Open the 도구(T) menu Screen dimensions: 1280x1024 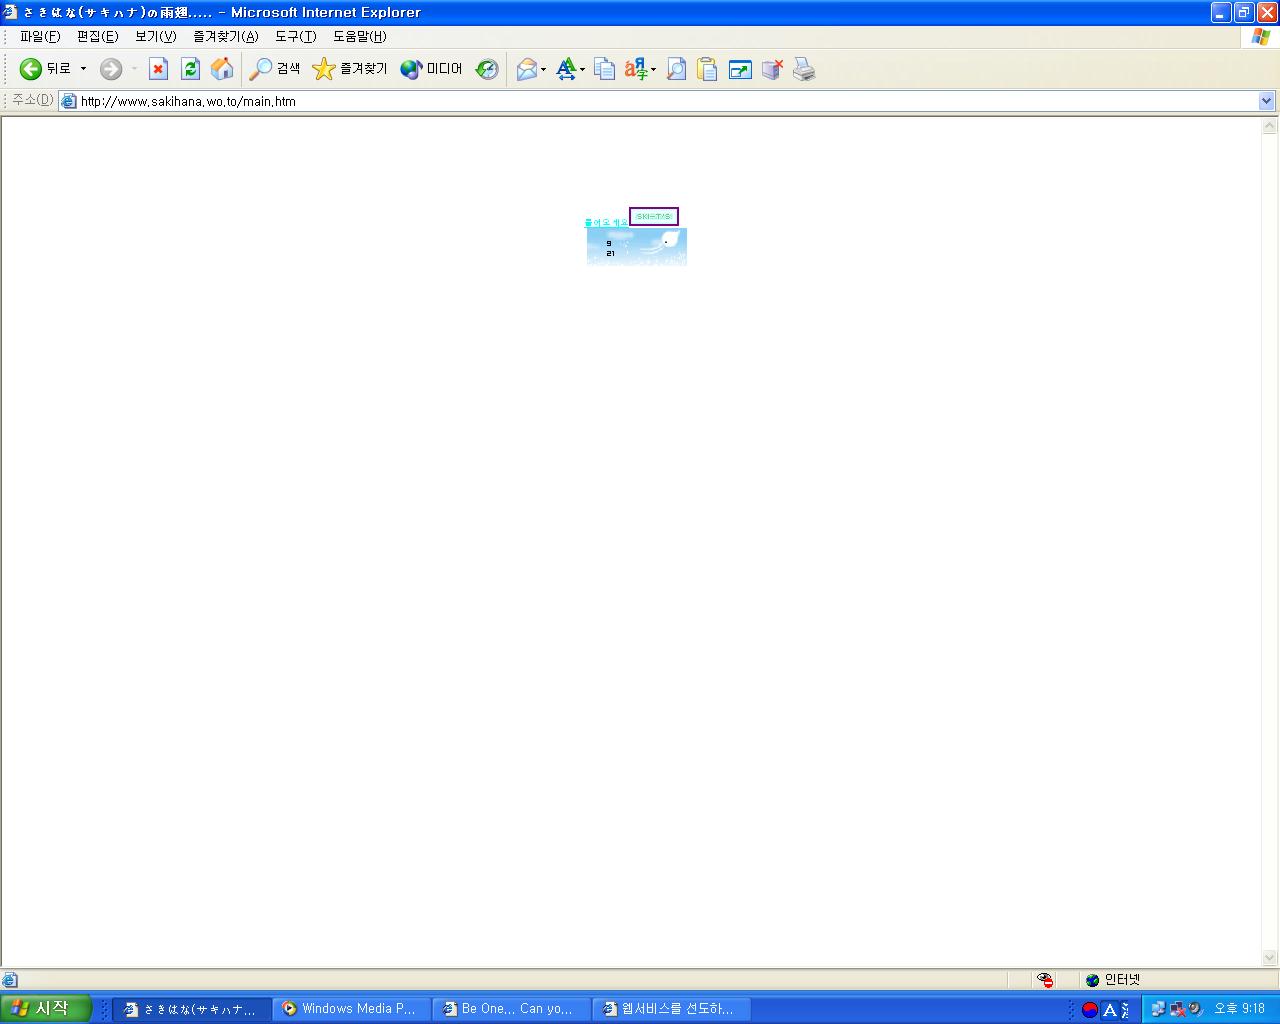(295, 36)
